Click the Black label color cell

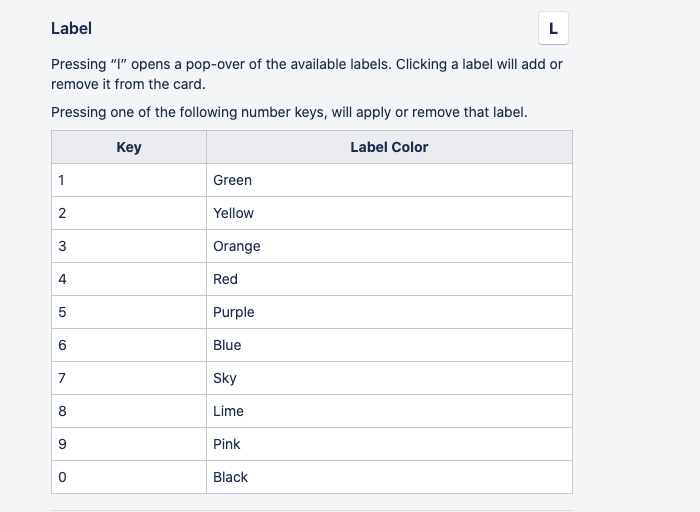(x=230, y=477)
